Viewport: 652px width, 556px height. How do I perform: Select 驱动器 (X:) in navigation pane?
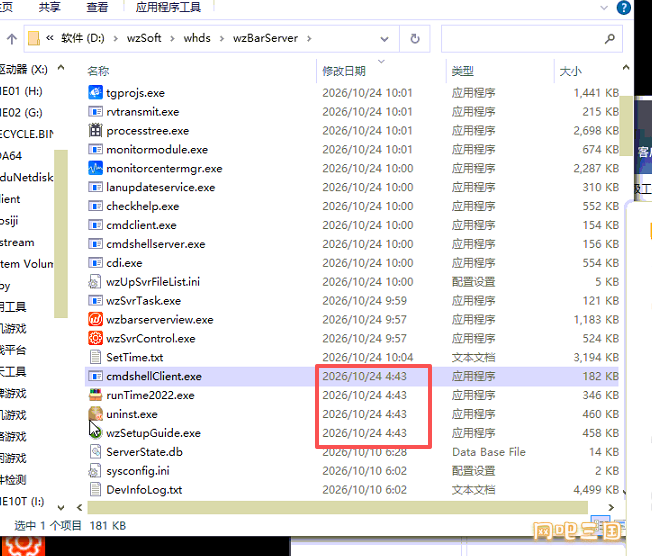click(24, 69)
